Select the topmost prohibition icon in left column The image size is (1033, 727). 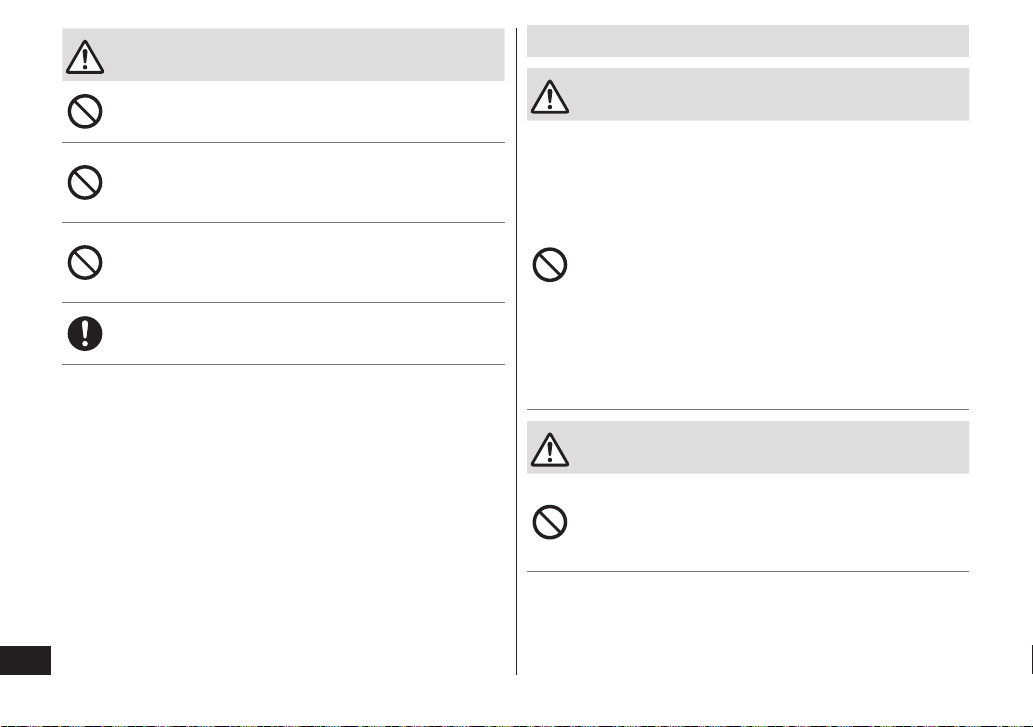(x=85, y=111)
